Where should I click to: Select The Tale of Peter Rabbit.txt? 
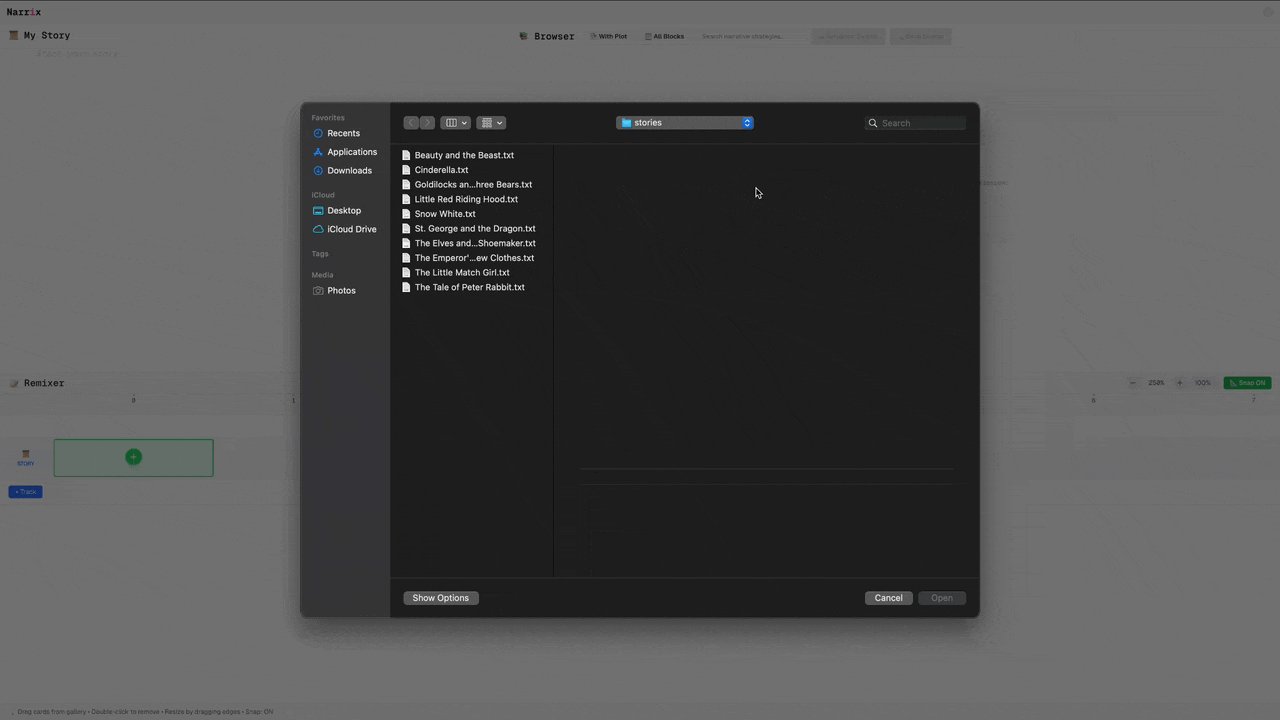tap(469, 287)
